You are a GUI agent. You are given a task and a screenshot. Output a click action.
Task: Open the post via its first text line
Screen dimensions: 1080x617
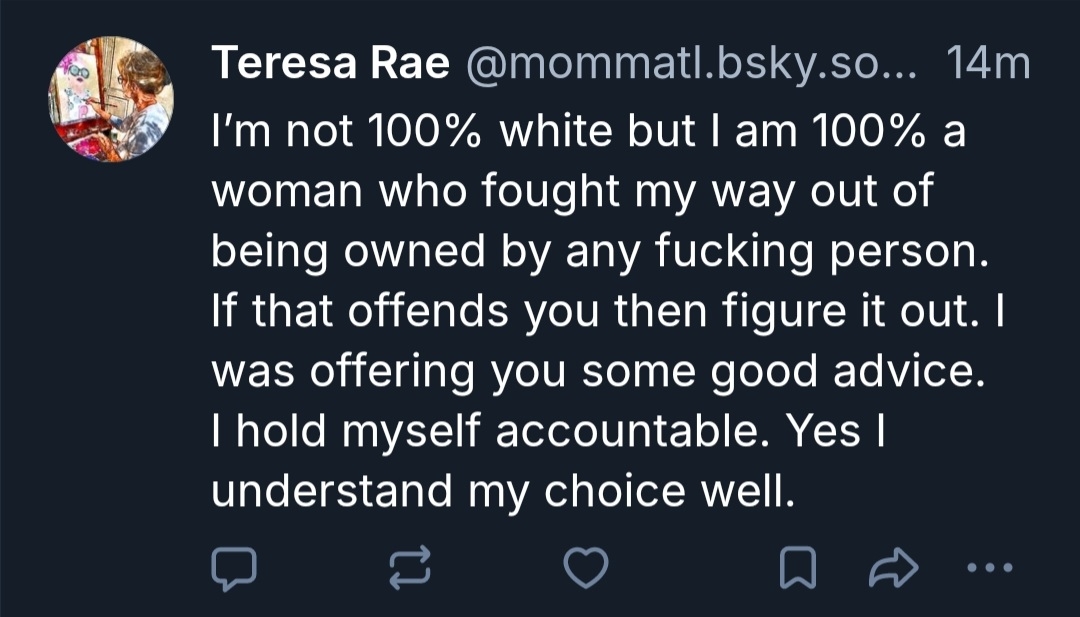tap(588, 133)
